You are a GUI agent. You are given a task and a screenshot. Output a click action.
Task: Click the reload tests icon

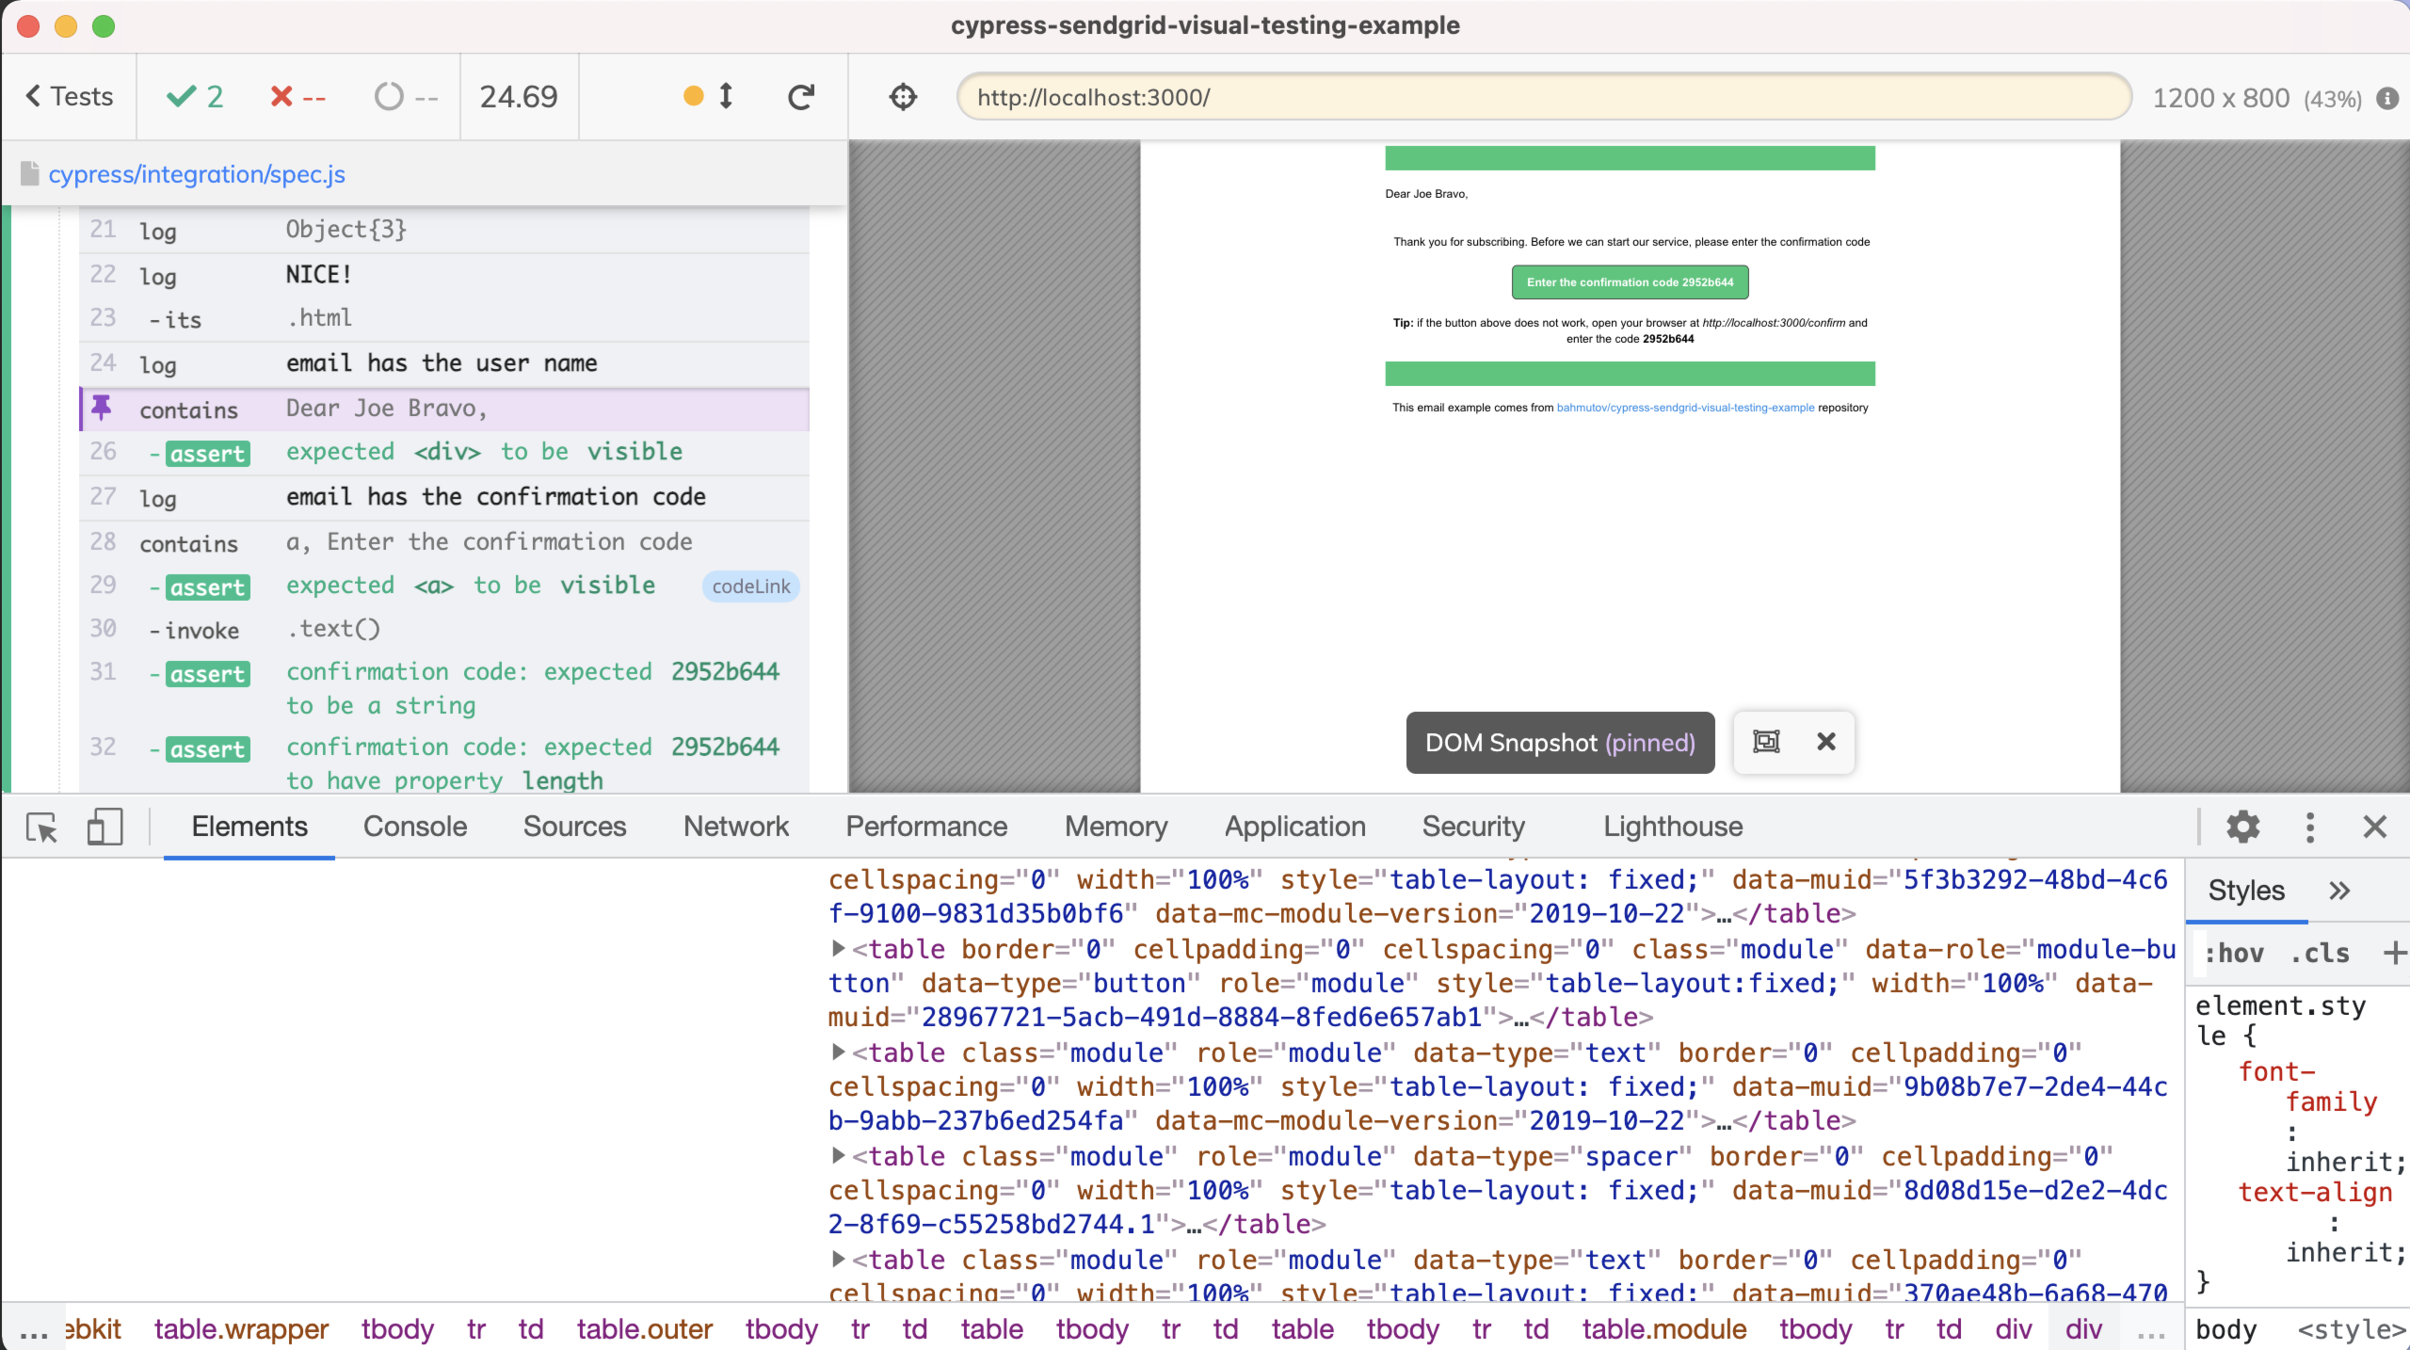801,97
